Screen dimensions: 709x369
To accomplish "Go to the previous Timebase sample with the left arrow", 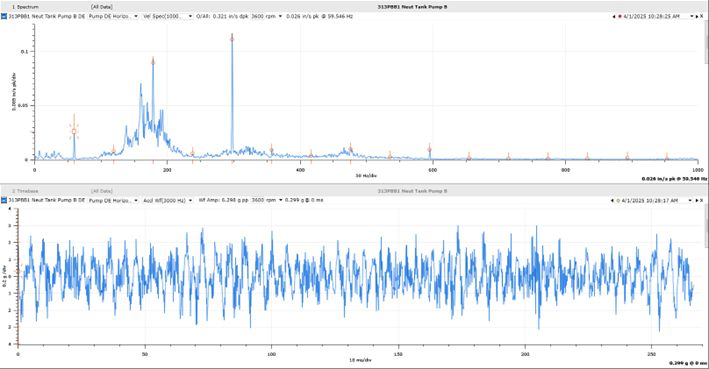I will click(x=612, y=200).
